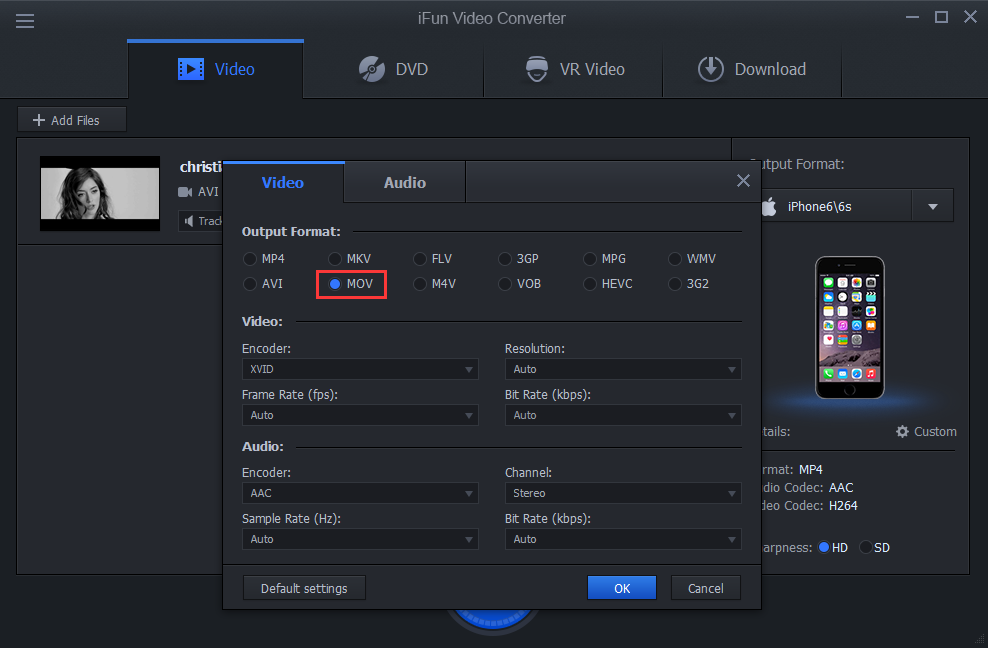Screen dimensions: 988x648
Task: Select the MKV output format
Action: point(350,258)
